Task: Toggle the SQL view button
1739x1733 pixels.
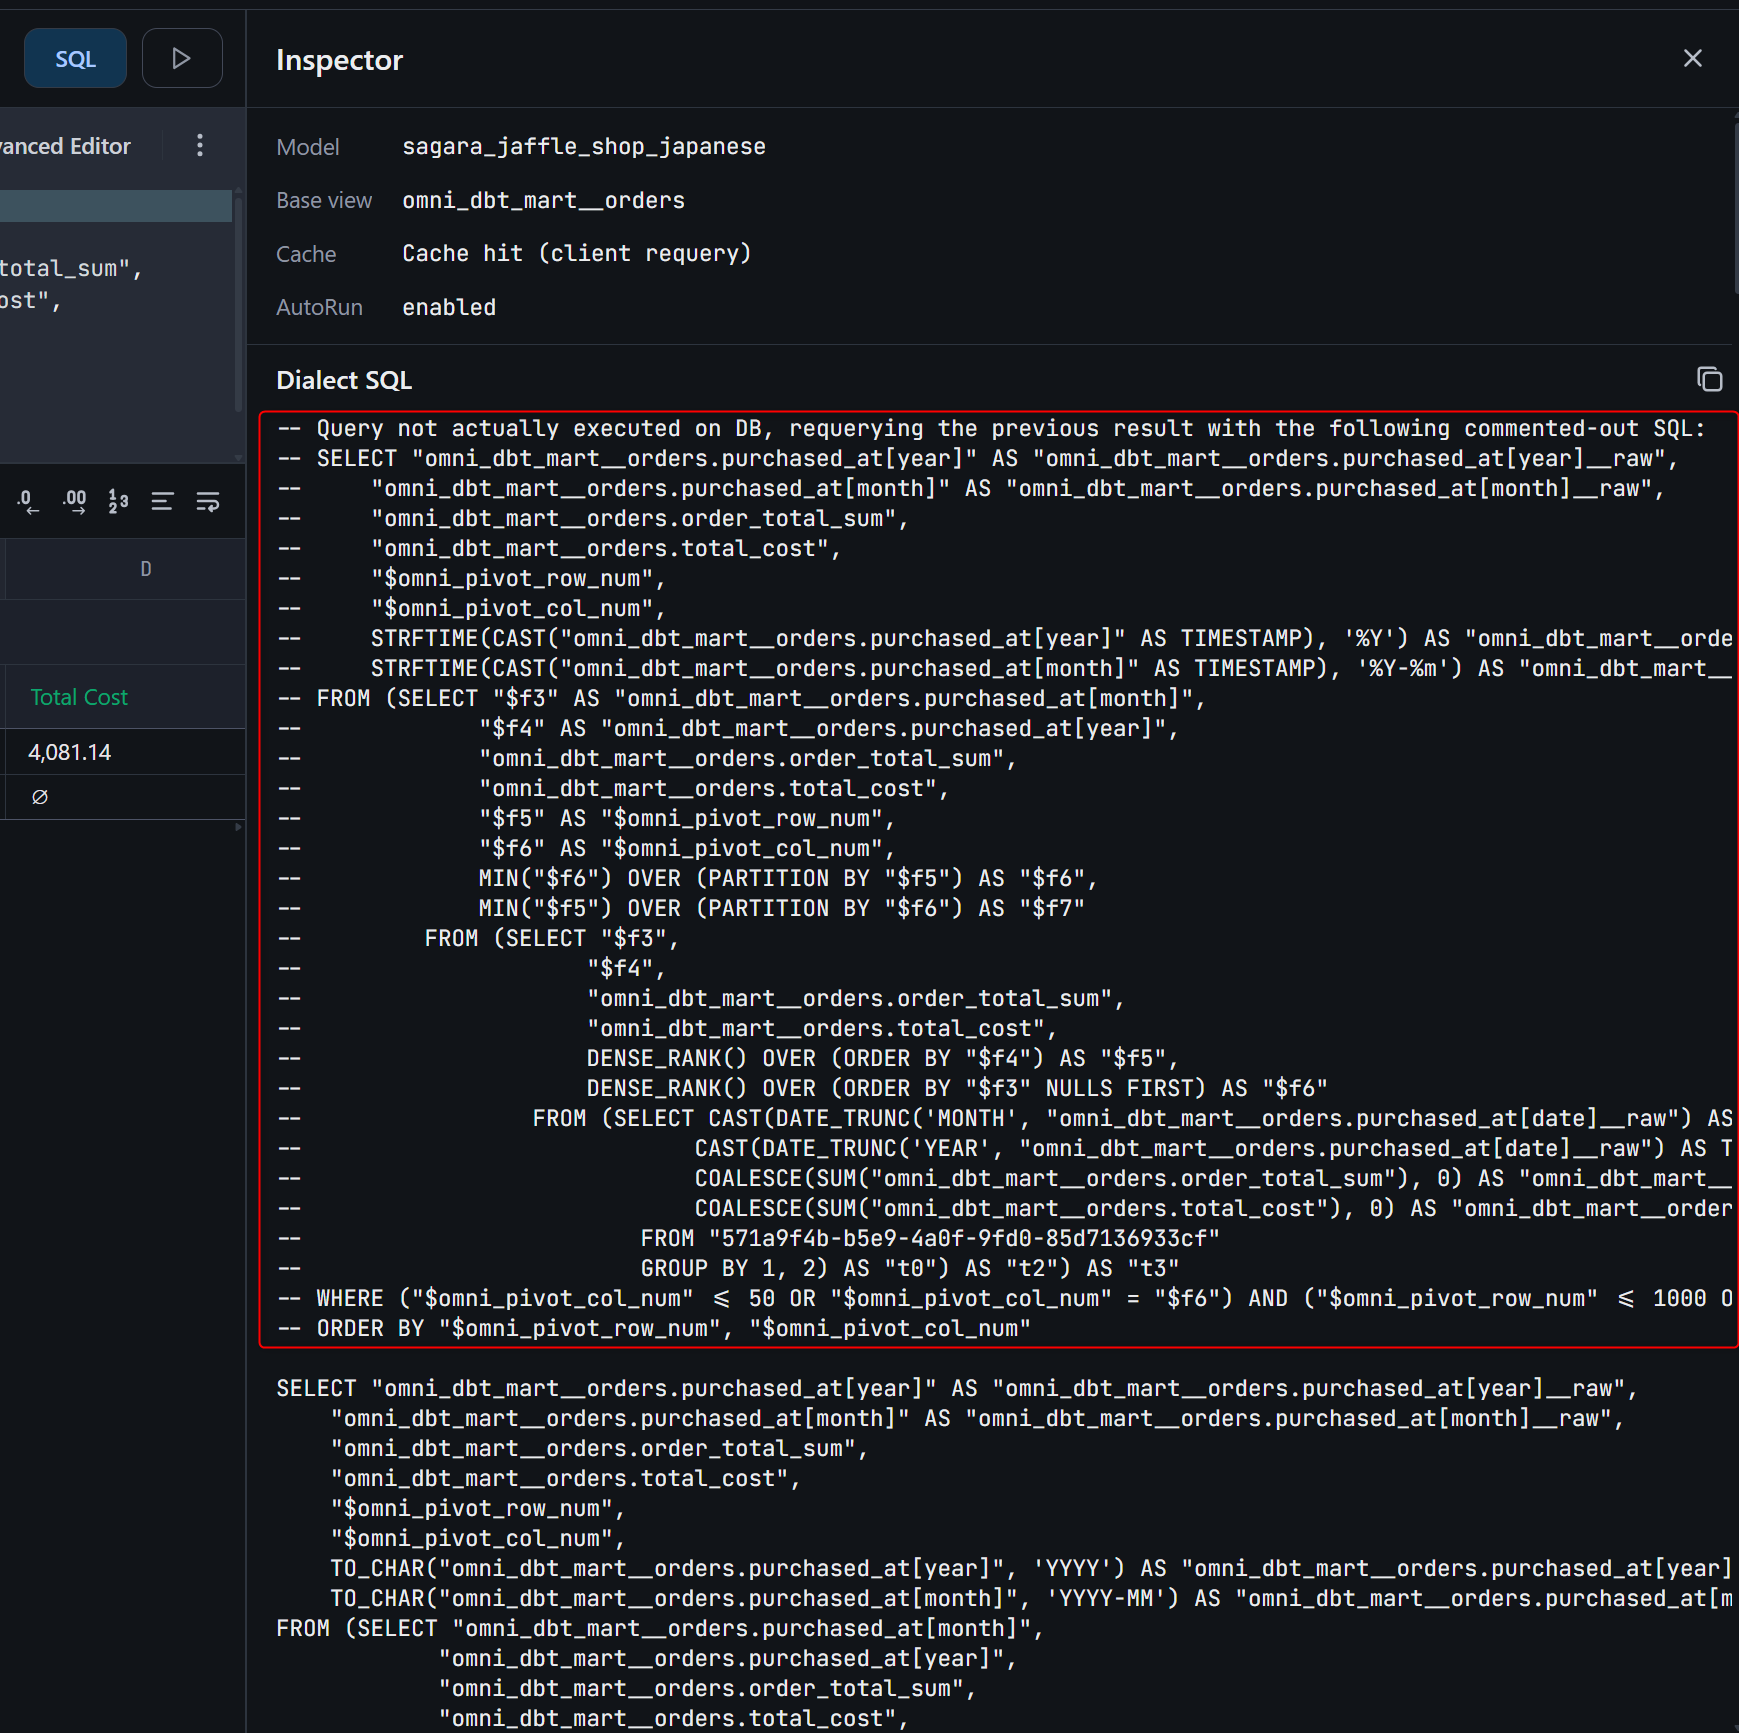Action: coord(75,59)
